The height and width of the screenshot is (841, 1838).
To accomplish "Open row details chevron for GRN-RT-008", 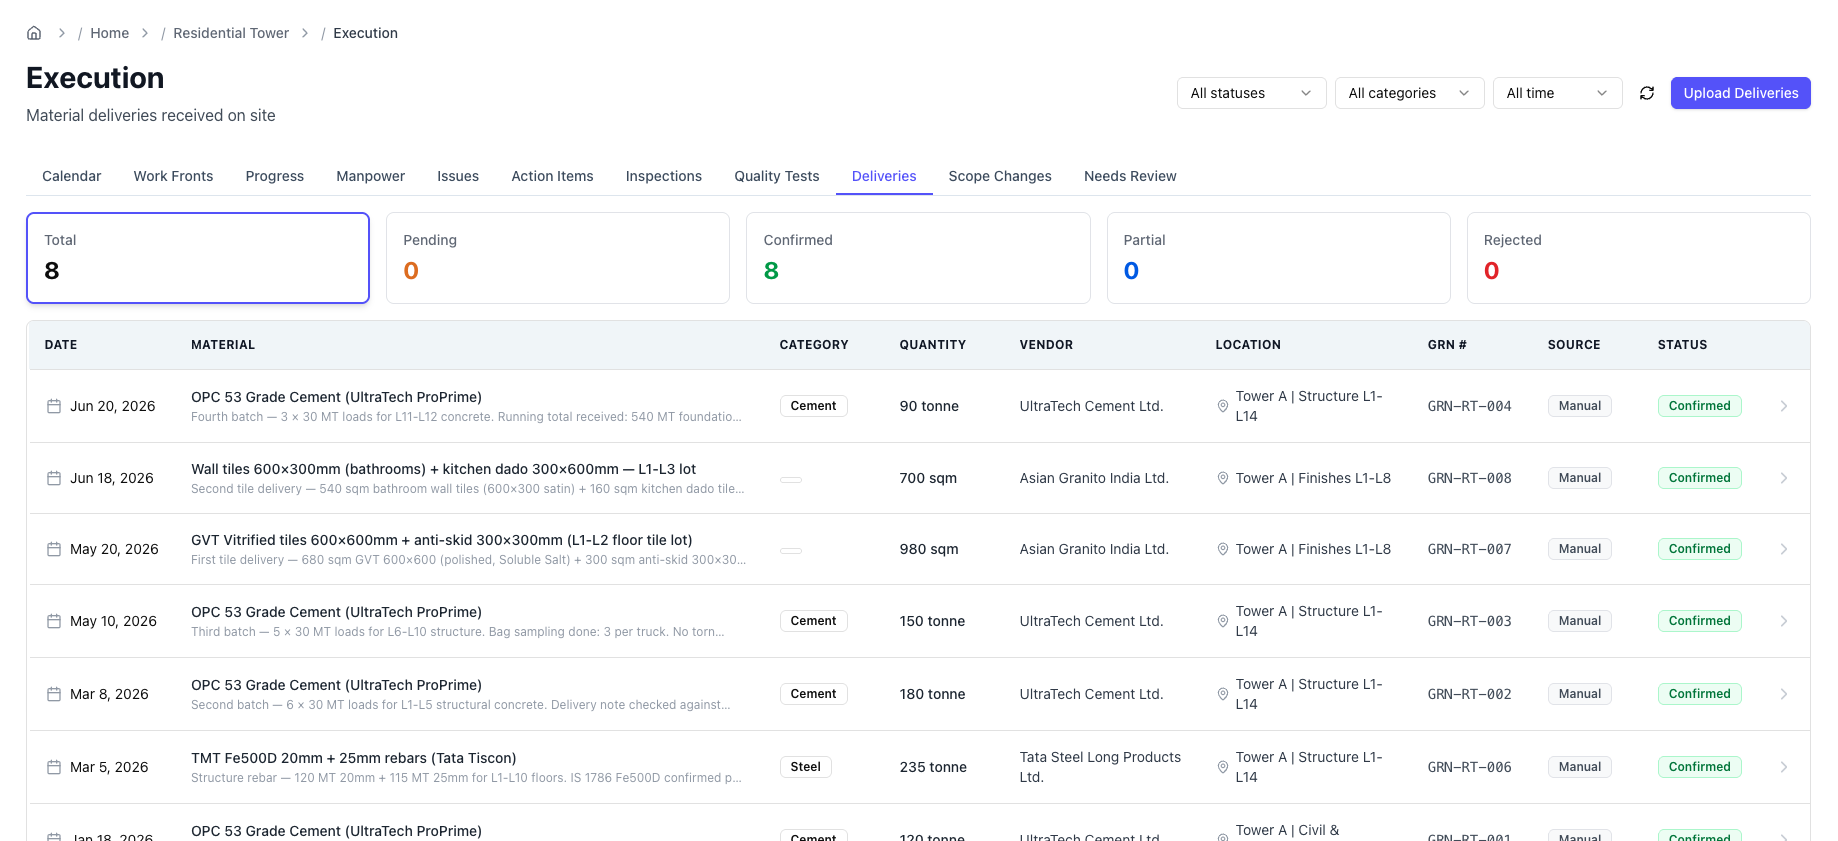I will click(x=1784, y=478).
